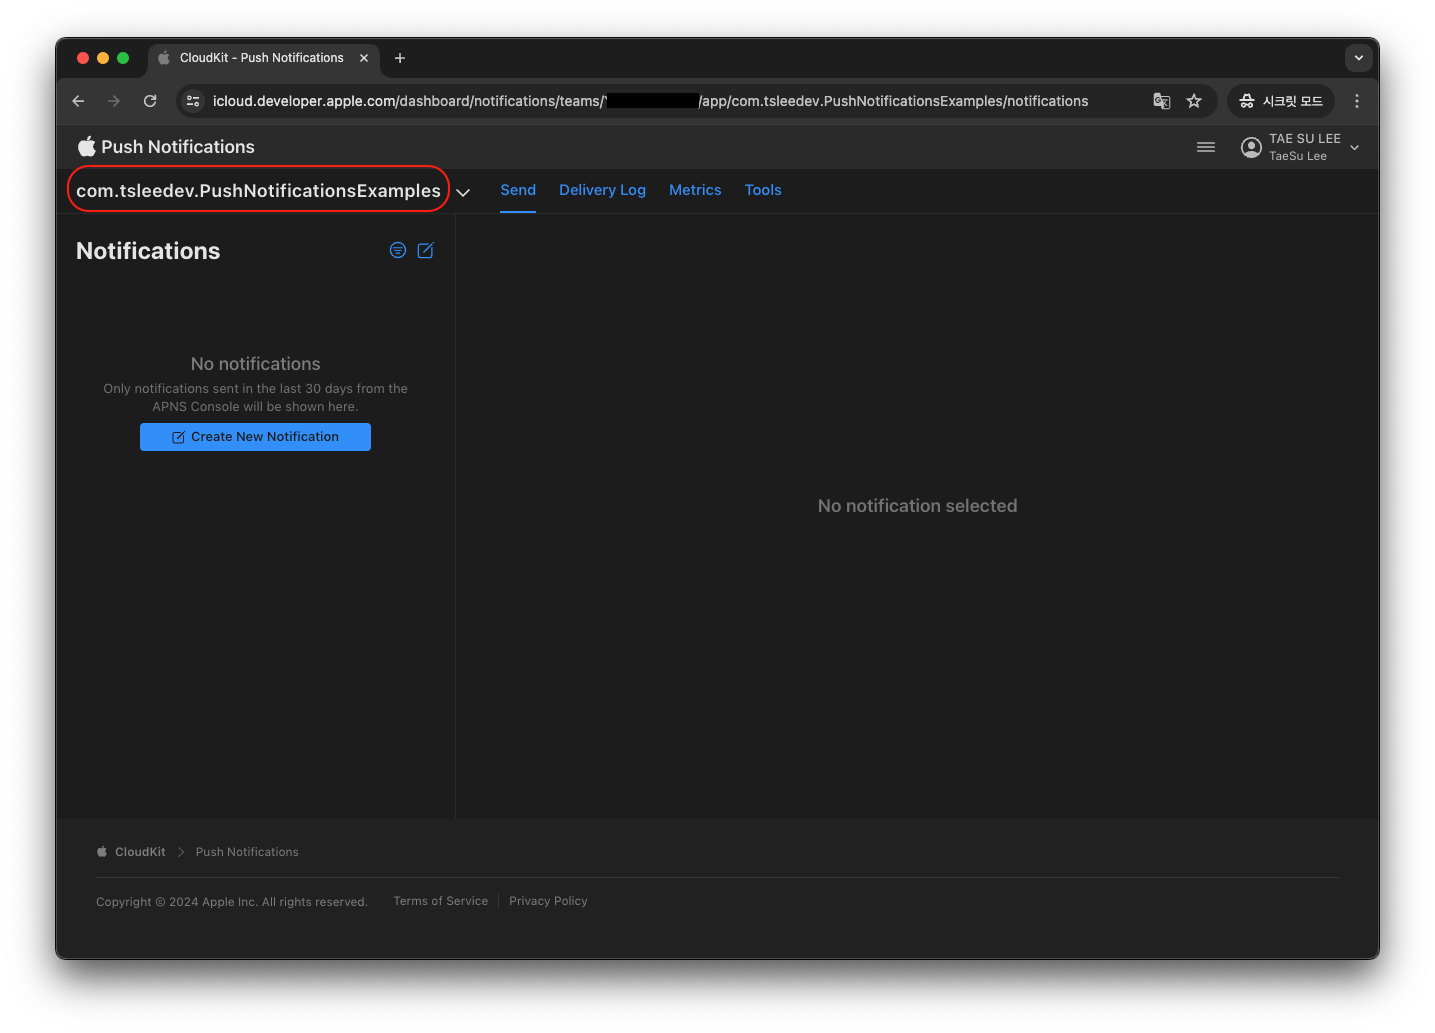The width and height of the screenshot is (1435, 1033).
Task: Expand the TAE SU LEE account menu chevron
Action: pos(1355,147)
